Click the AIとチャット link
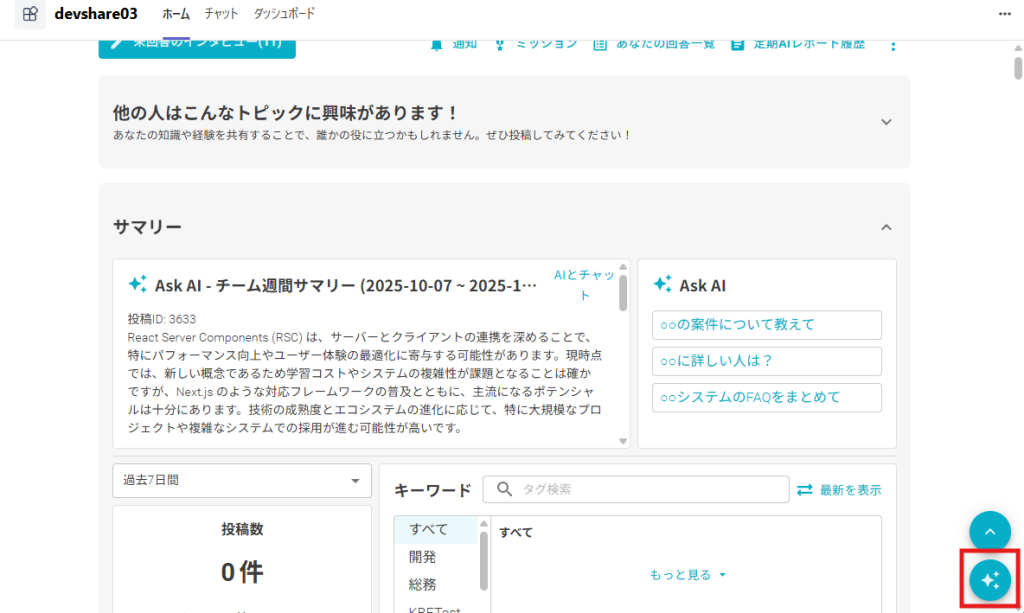Image resolution: width=1024 pixels, height=613 pixels. click(x=584, y=285)
